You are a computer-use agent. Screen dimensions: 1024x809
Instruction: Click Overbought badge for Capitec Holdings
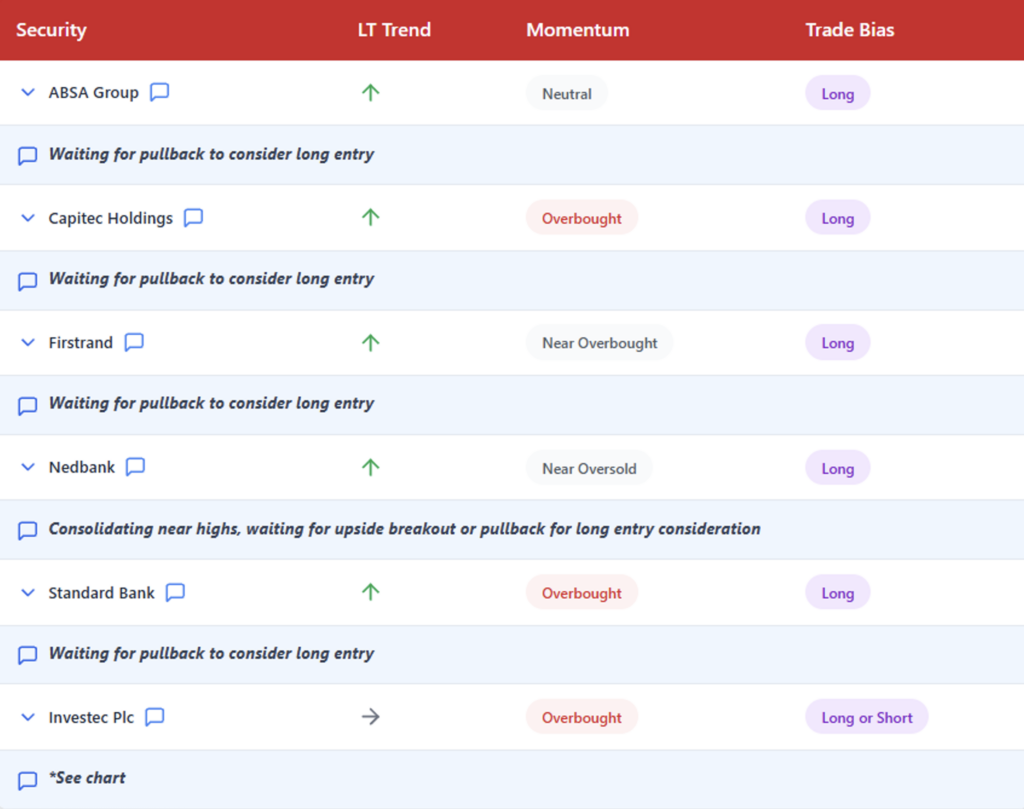(x=582, y=218)
